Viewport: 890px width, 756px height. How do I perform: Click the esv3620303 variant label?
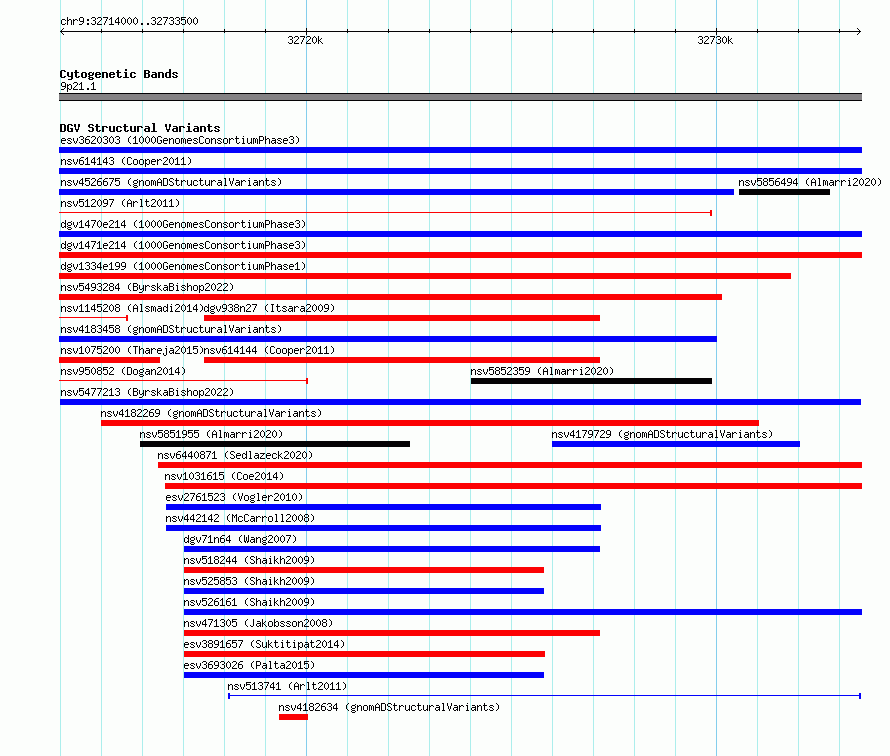tap(180, 140)
